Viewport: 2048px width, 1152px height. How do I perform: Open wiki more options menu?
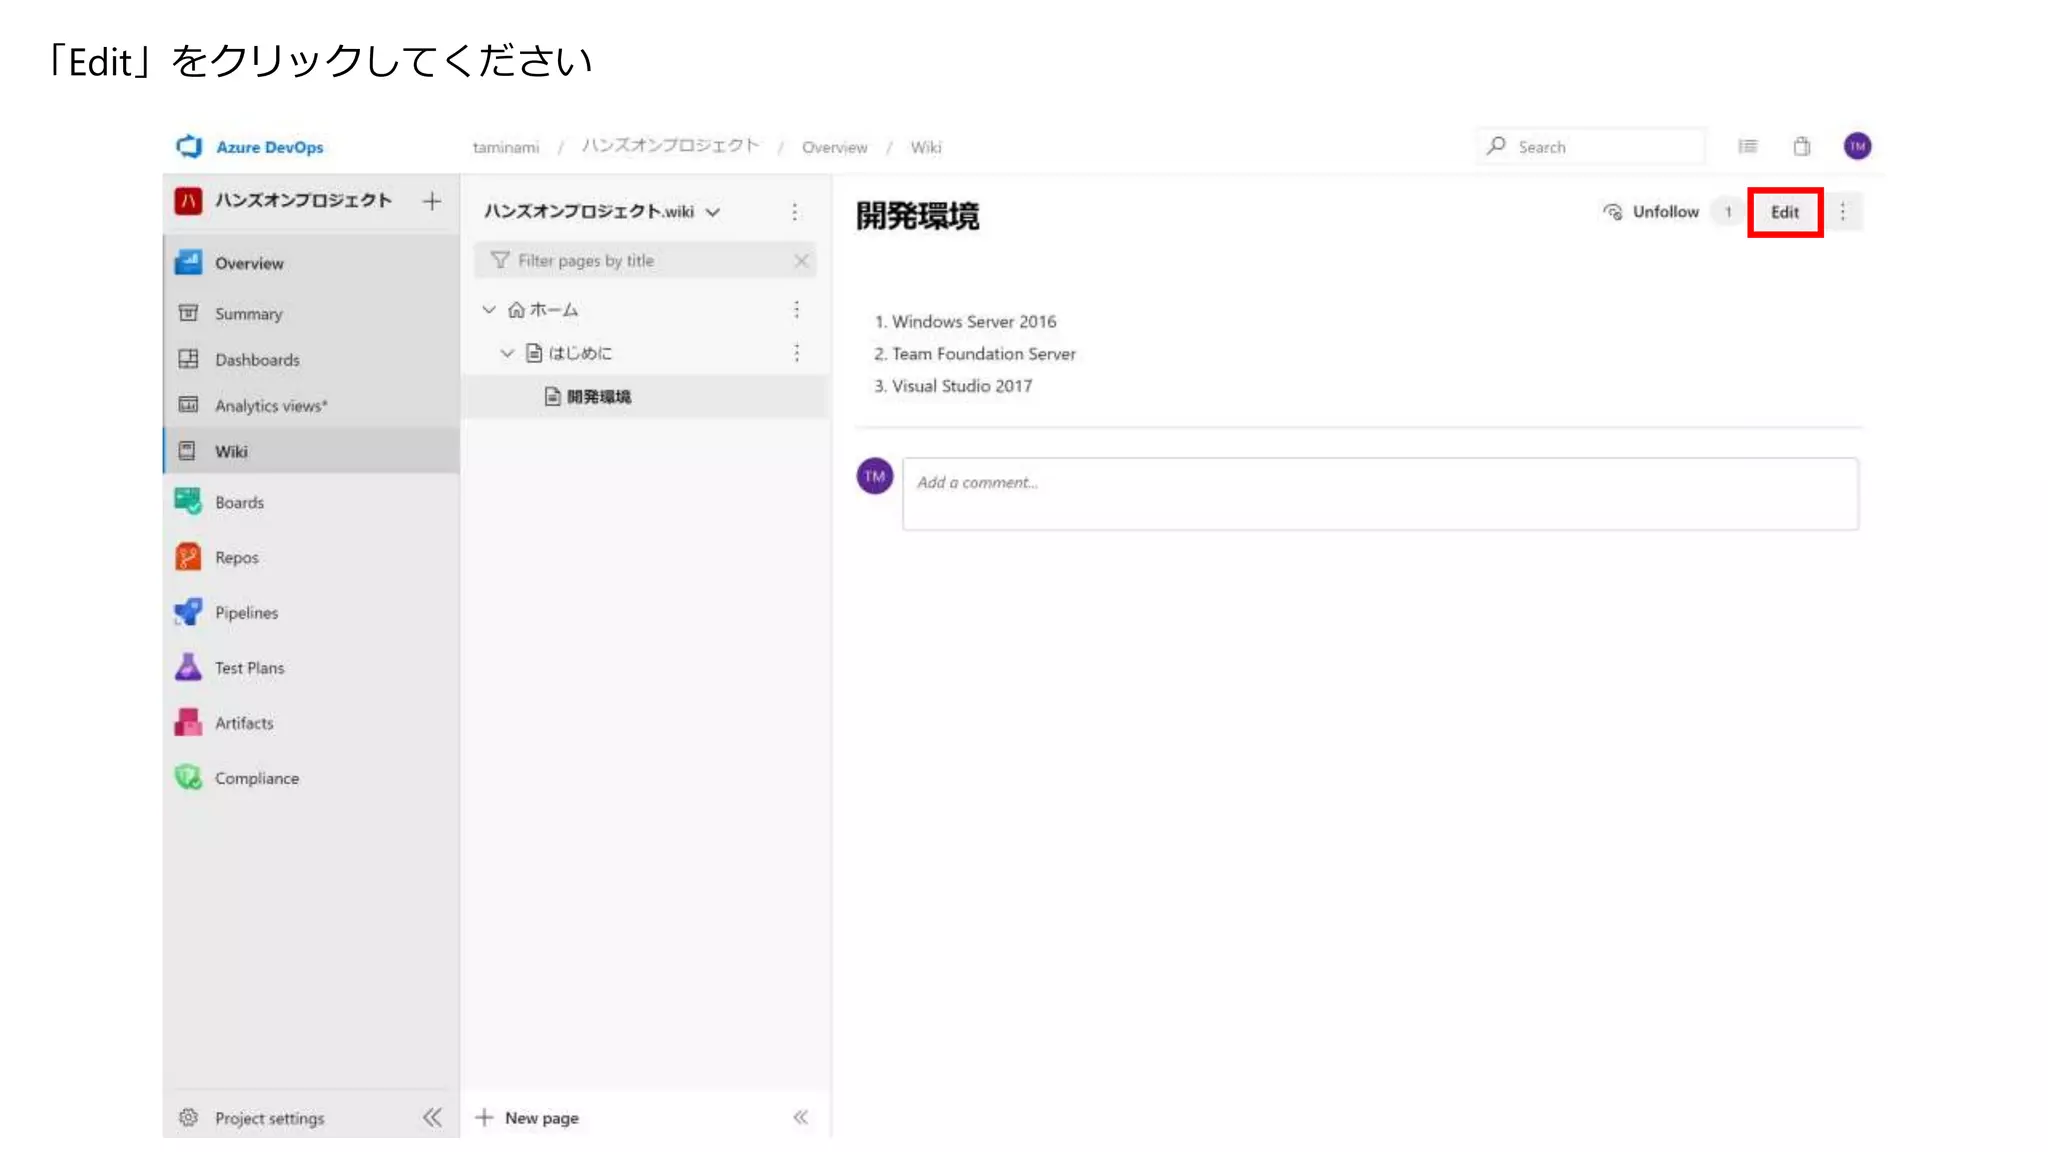coord(795,212)
